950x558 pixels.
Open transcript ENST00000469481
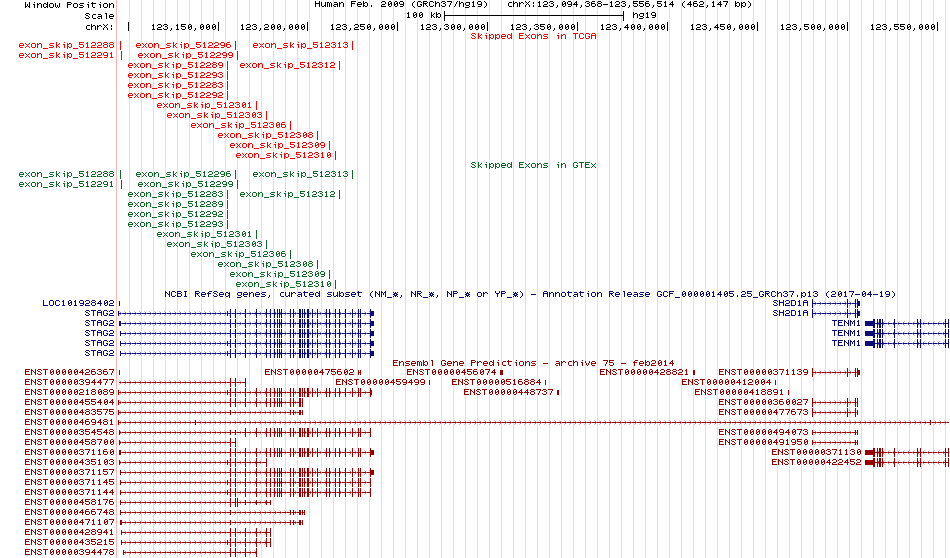[69, 422]
